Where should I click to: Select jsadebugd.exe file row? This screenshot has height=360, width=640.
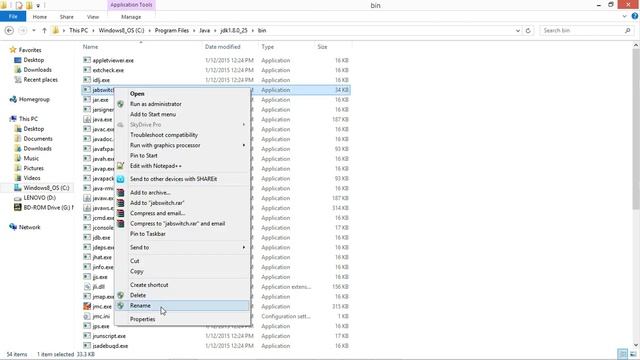coord(216,346)
